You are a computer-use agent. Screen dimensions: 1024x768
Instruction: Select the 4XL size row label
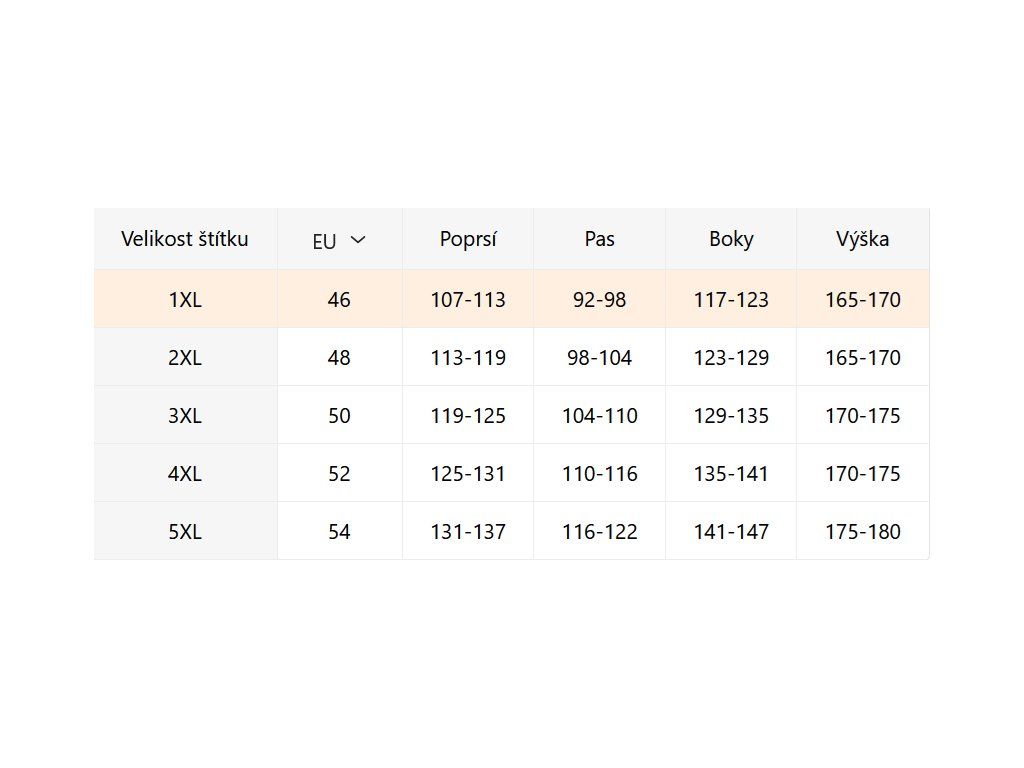185,473
